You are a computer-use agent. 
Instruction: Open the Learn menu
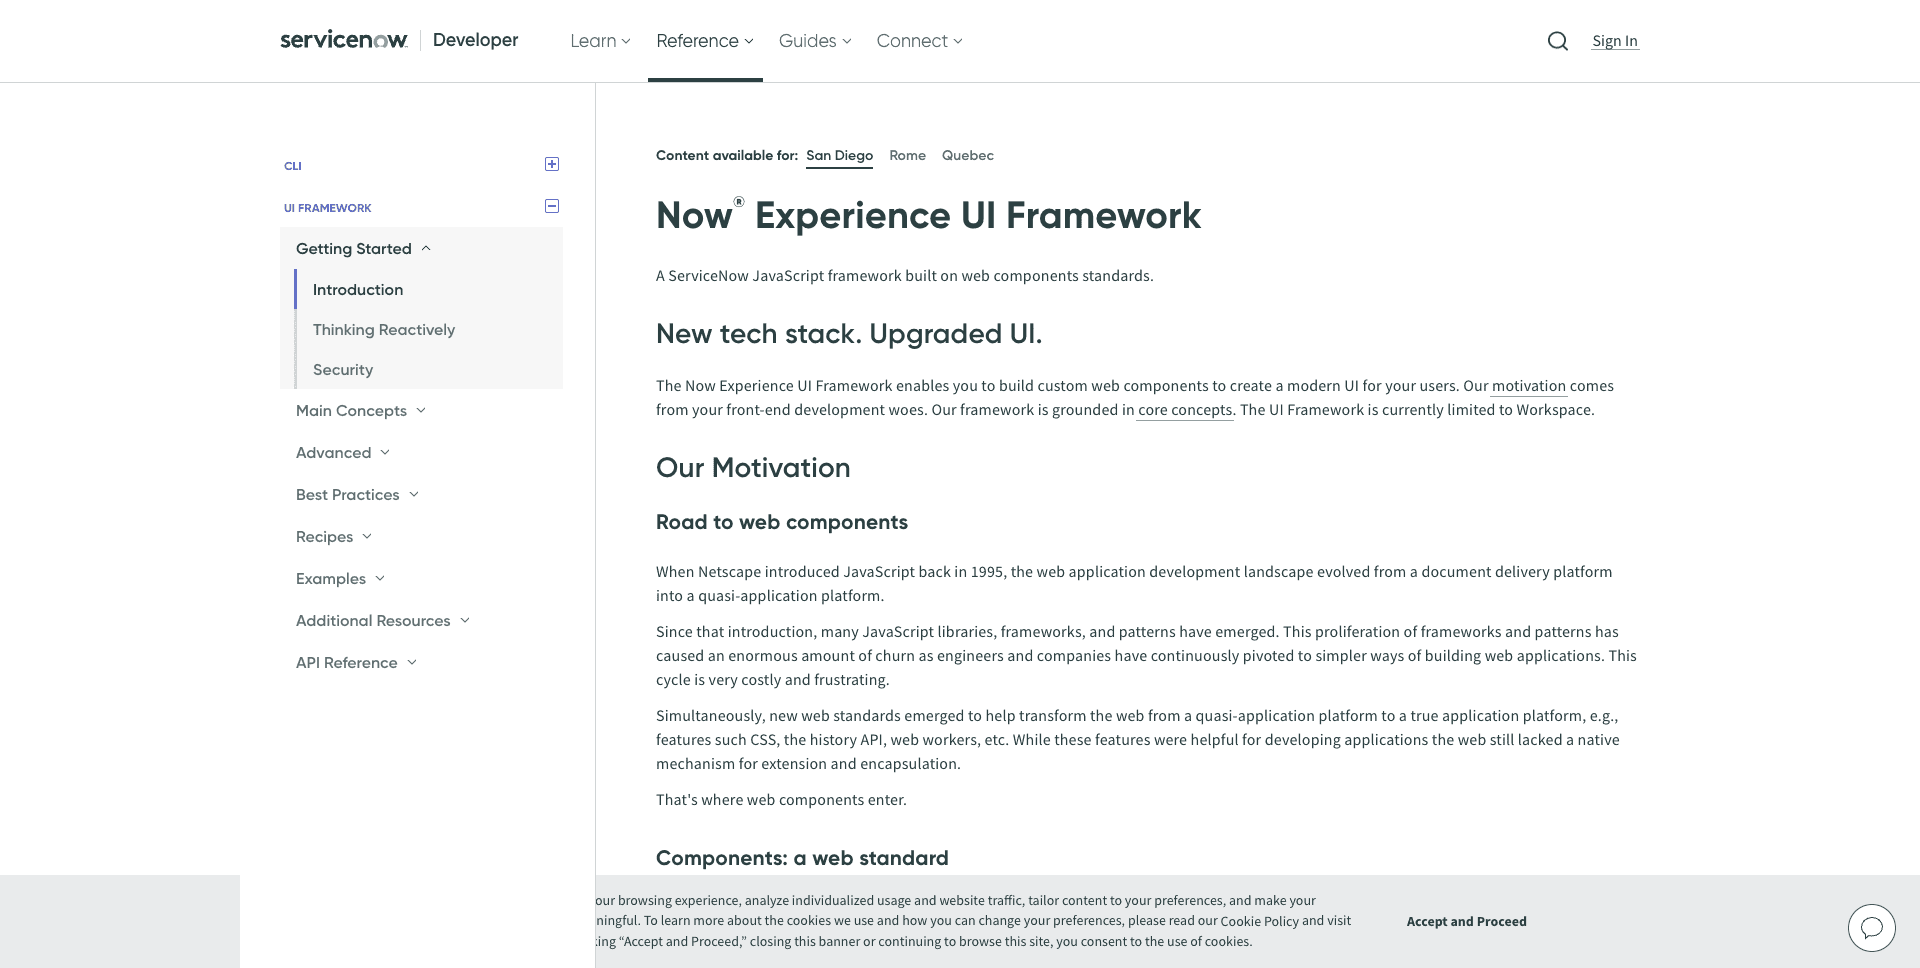click(600, 41)
